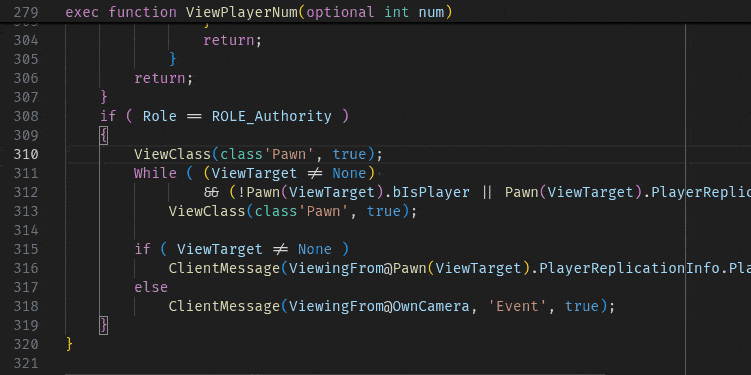Viewport: 751px width, 375px height.
Task: Select ROLE_Authority on line 308
Action: [x=272, y=116]
